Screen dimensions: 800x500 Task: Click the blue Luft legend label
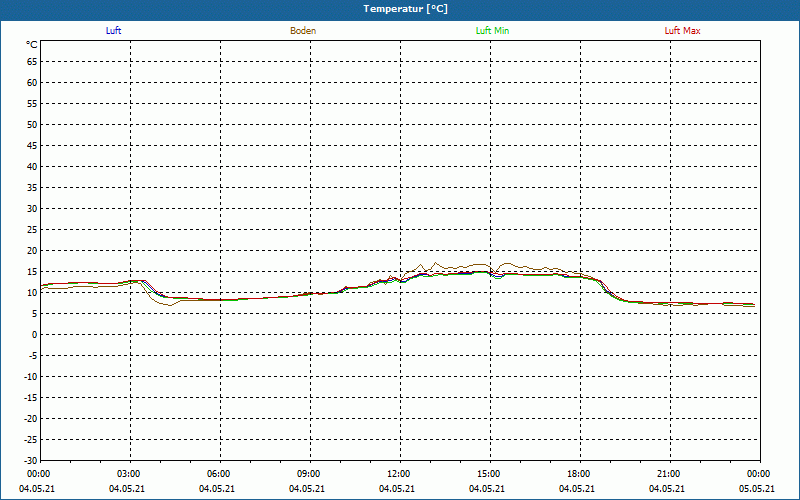113,31
